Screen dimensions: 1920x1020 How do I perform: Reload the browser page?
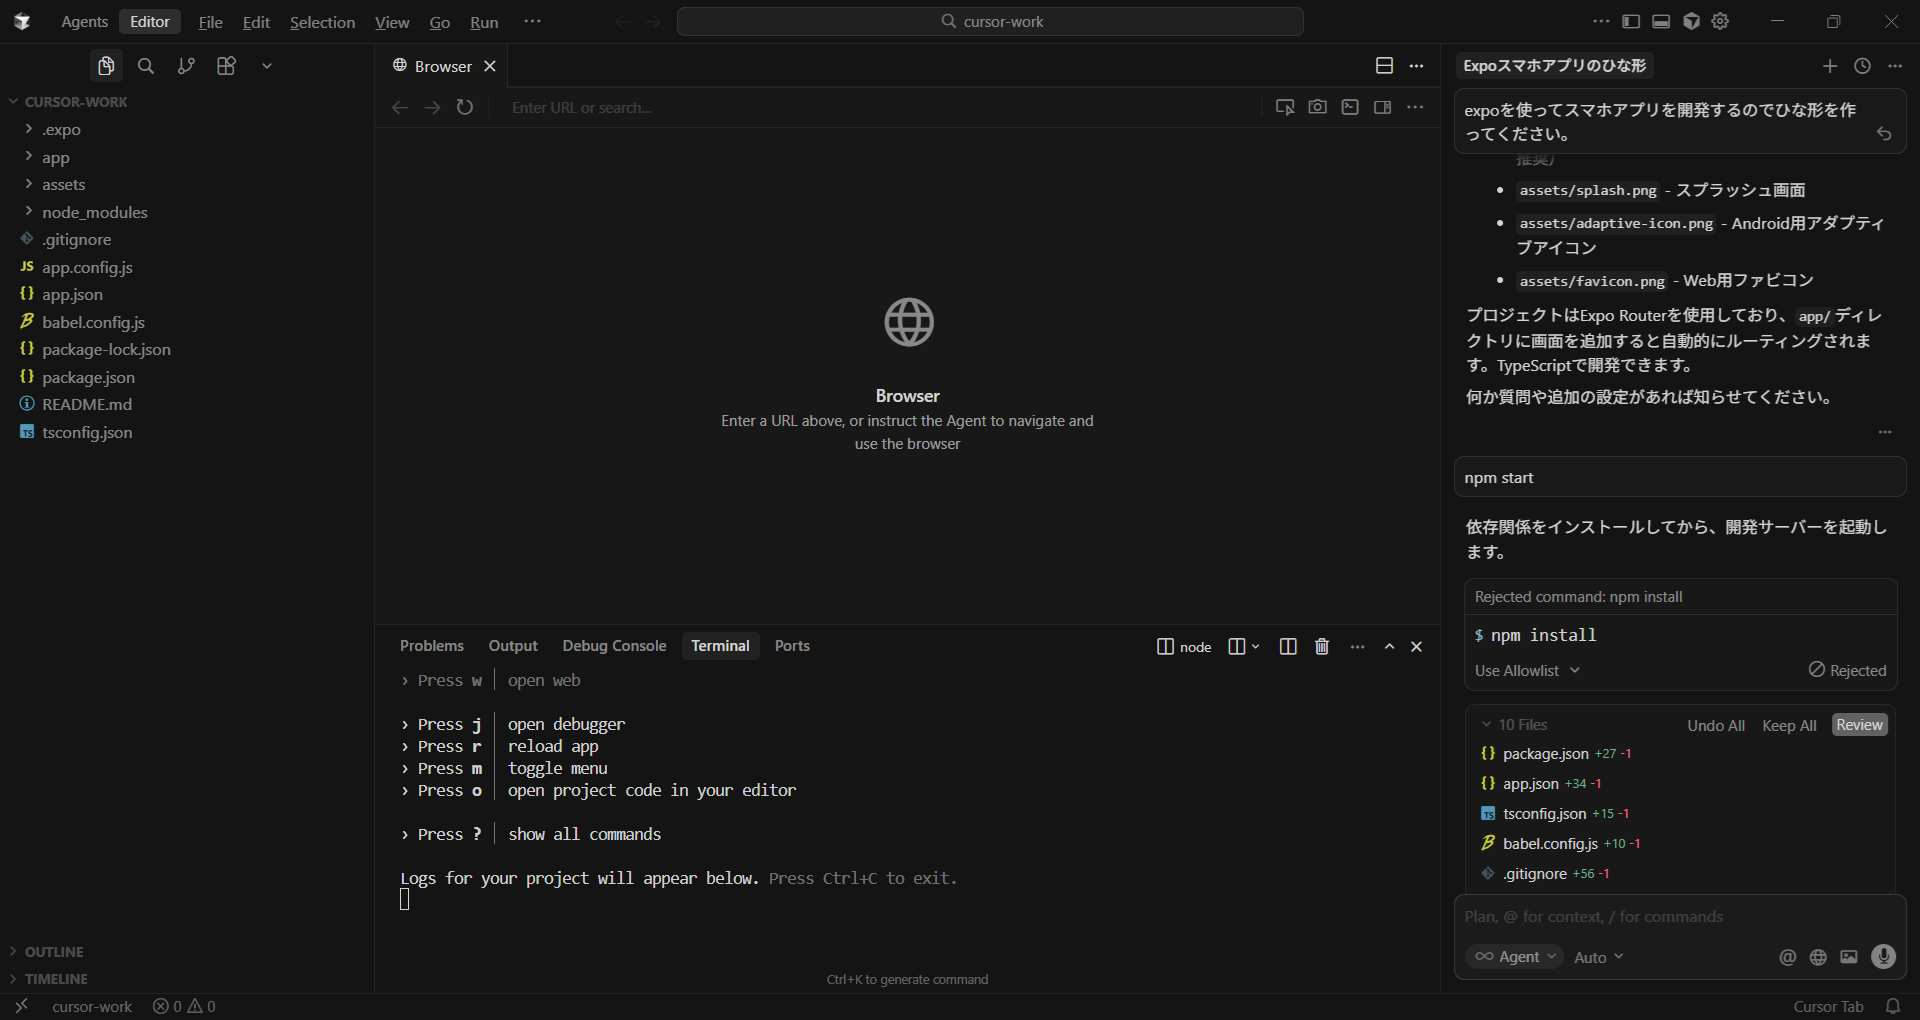pos(465,107)
